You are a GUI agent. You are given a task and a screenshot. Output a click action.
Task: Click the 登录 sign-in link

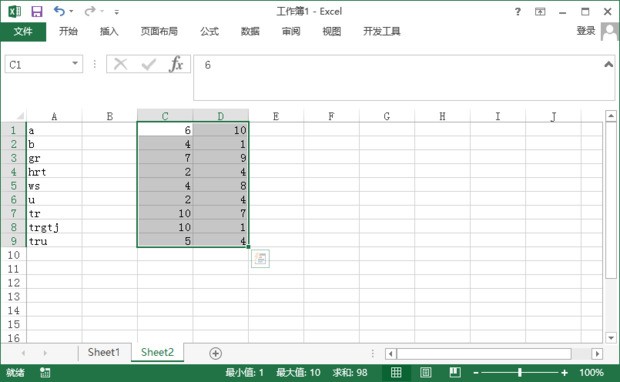tap(586, 31)
